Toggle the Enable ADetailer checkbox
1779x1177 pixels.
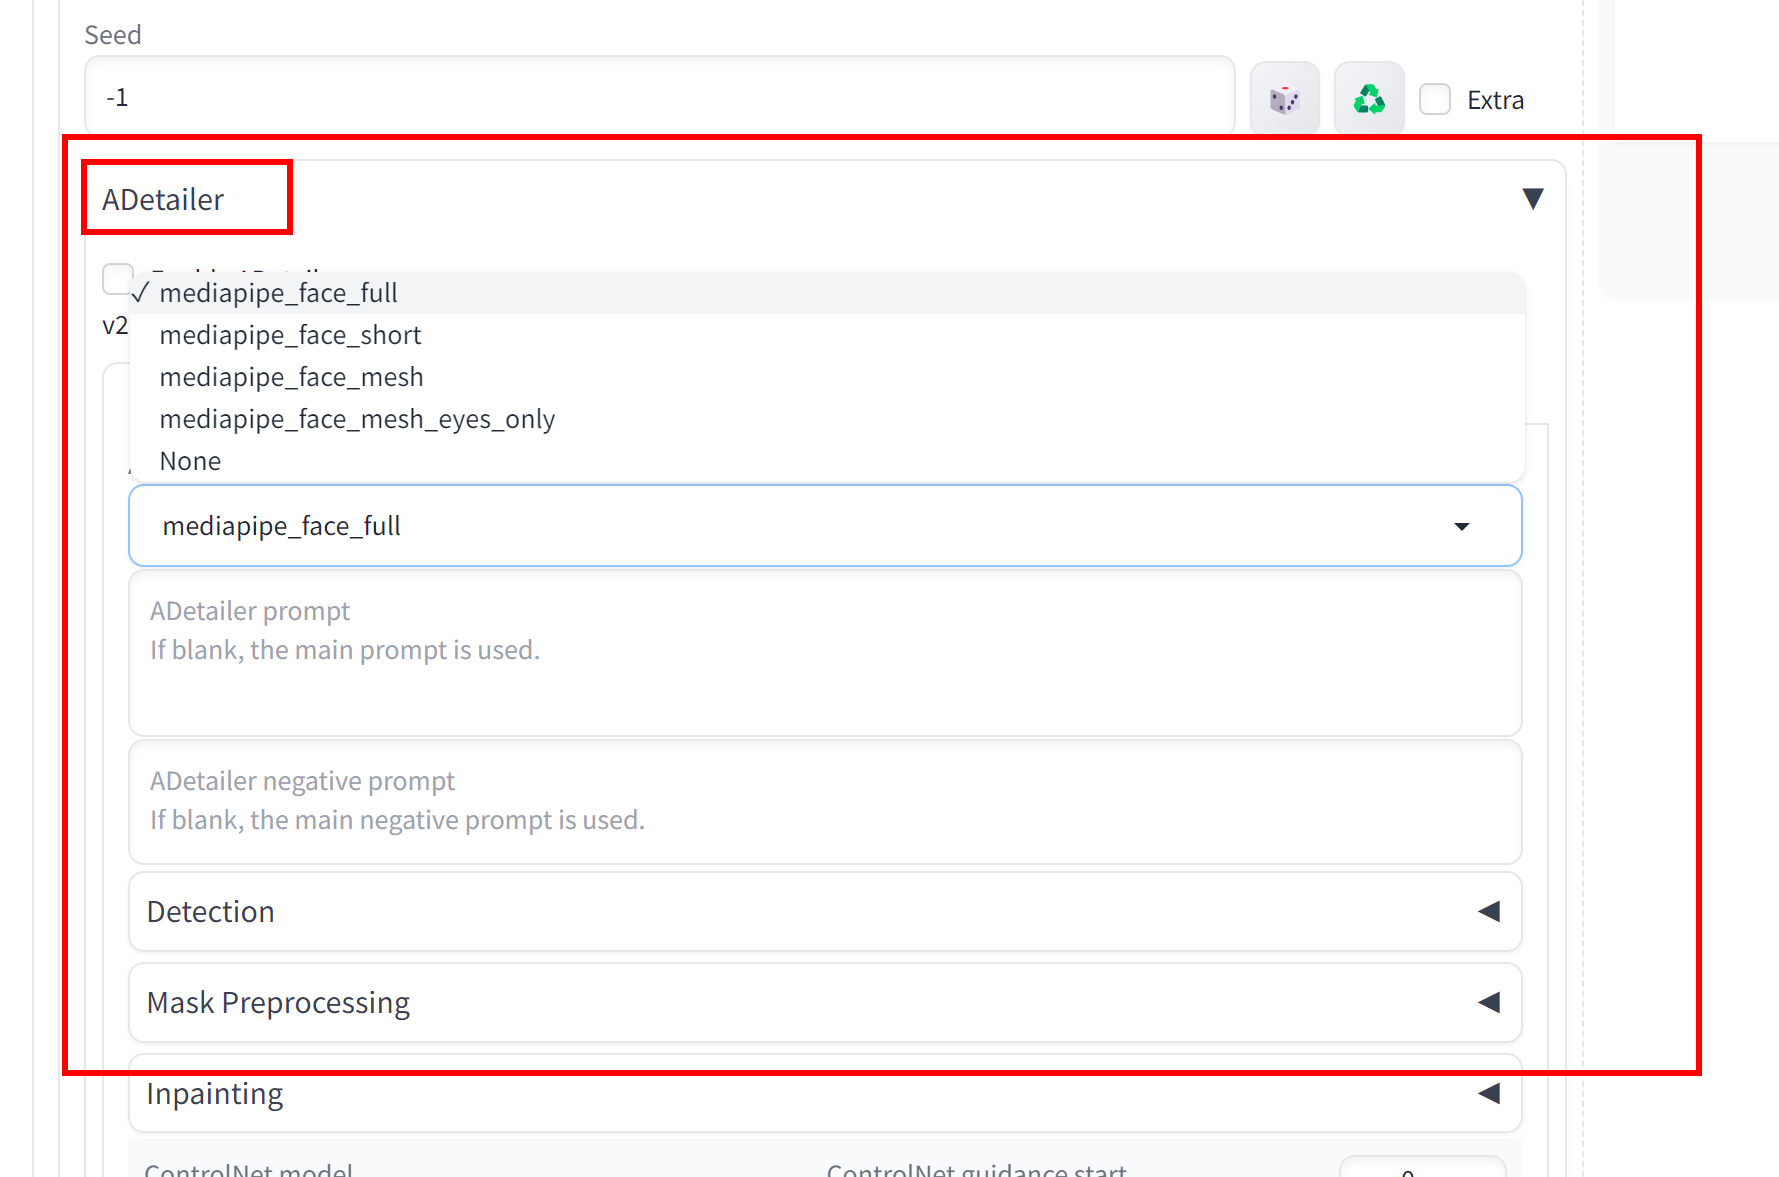117,277
